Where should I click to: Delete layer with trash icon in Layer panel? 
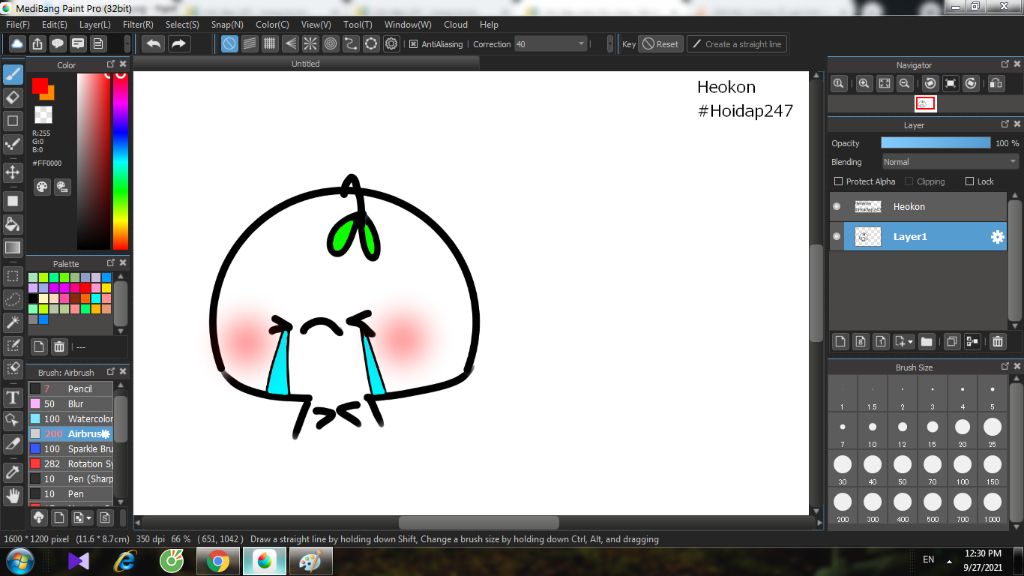997,342
